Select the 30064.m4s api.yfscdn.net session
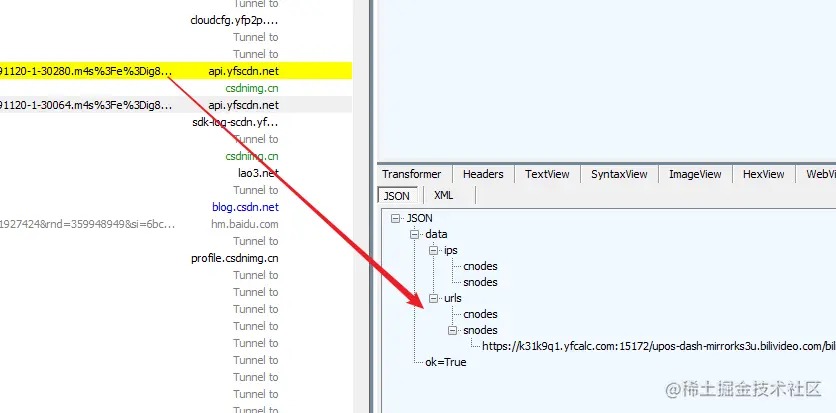This screenshot has height=413, width=836. 176,105
